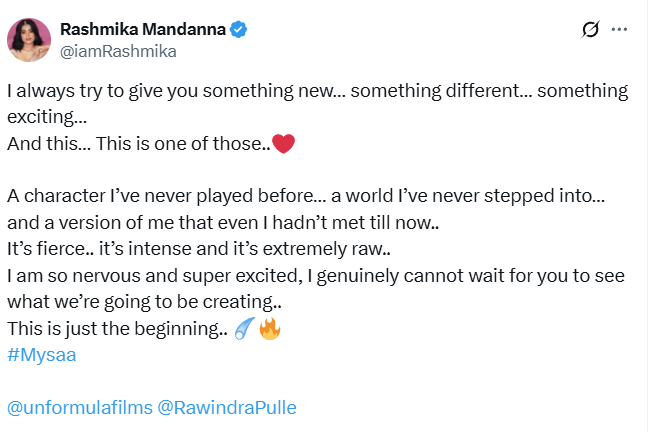Open the Grok explain-post icon
This screenshot has width=649, height=432.
click(x=590, y=30)
